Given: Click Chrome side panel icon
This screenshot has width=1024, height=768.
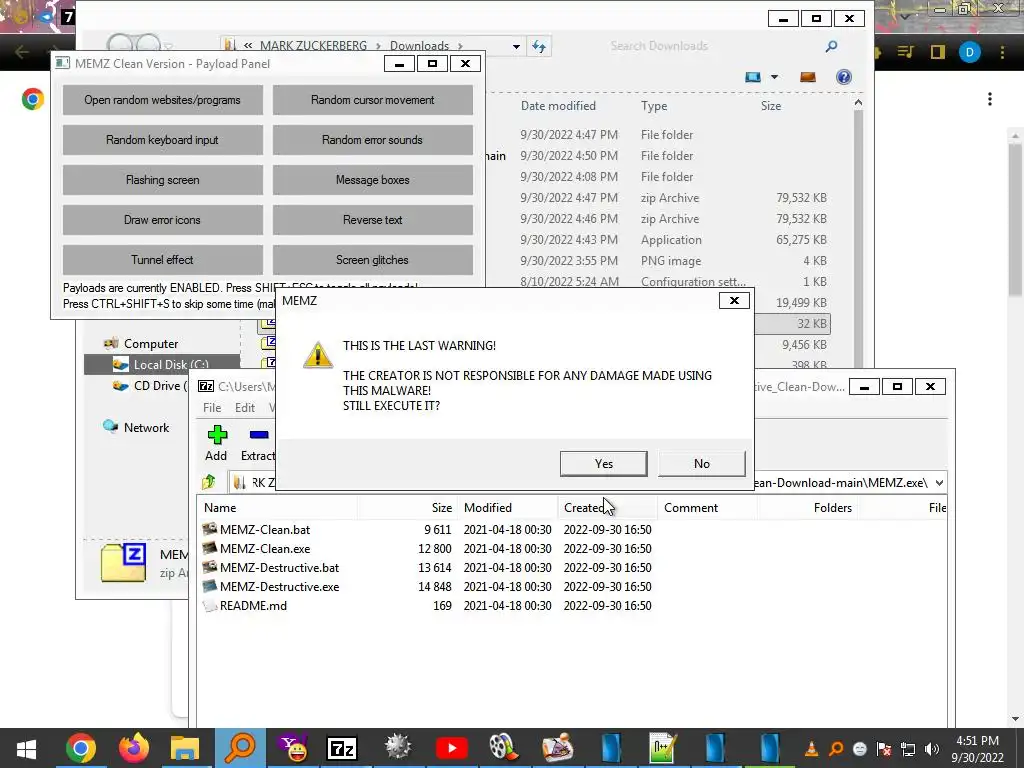Looking at the screenshot, I should (x=938, y=52).
